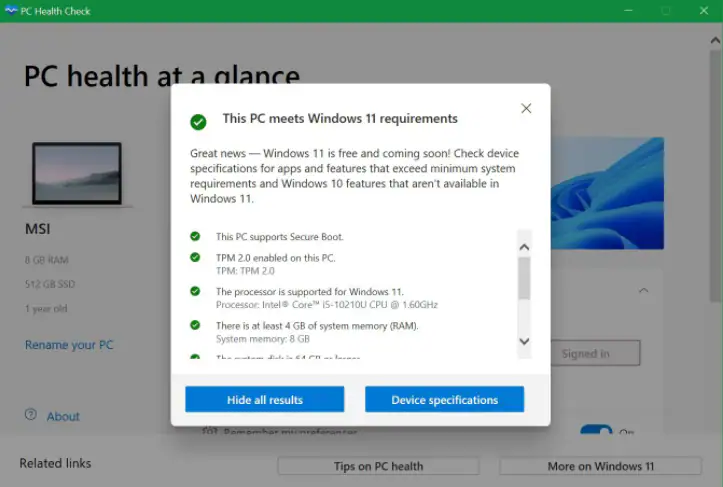Collapse the section chevron behind the dialog
The width and height of the screenshot is (723, 487).
click(644, 291)
